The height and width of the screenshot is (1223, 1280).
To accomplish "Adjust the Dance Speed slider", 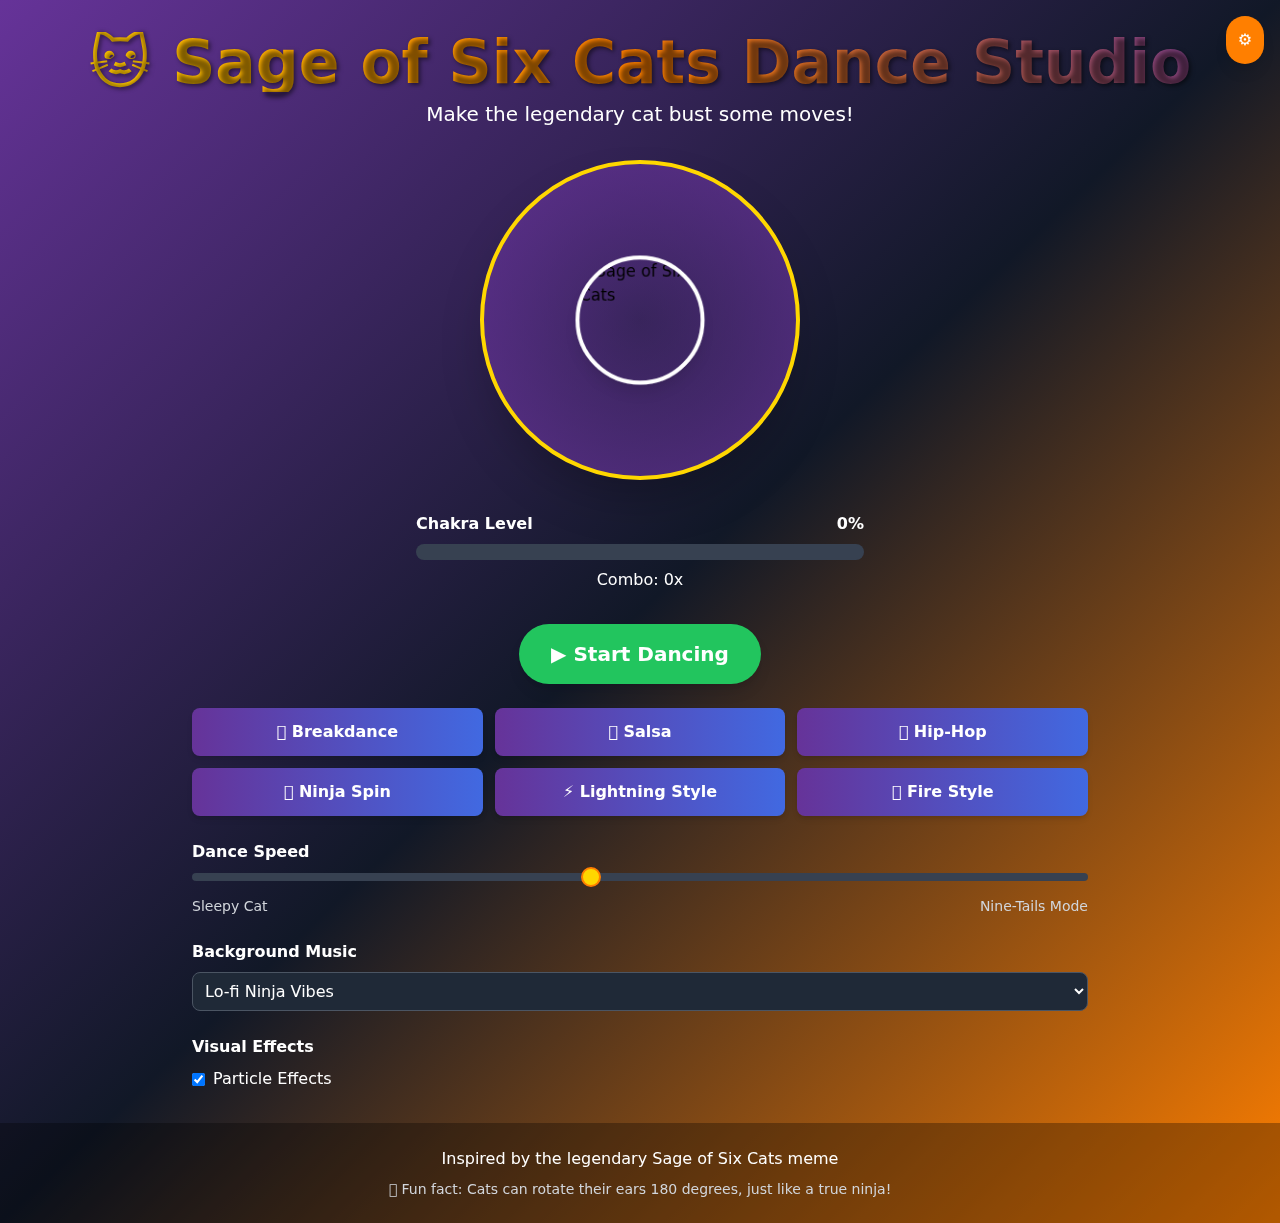I will click(x=590, y=877).
